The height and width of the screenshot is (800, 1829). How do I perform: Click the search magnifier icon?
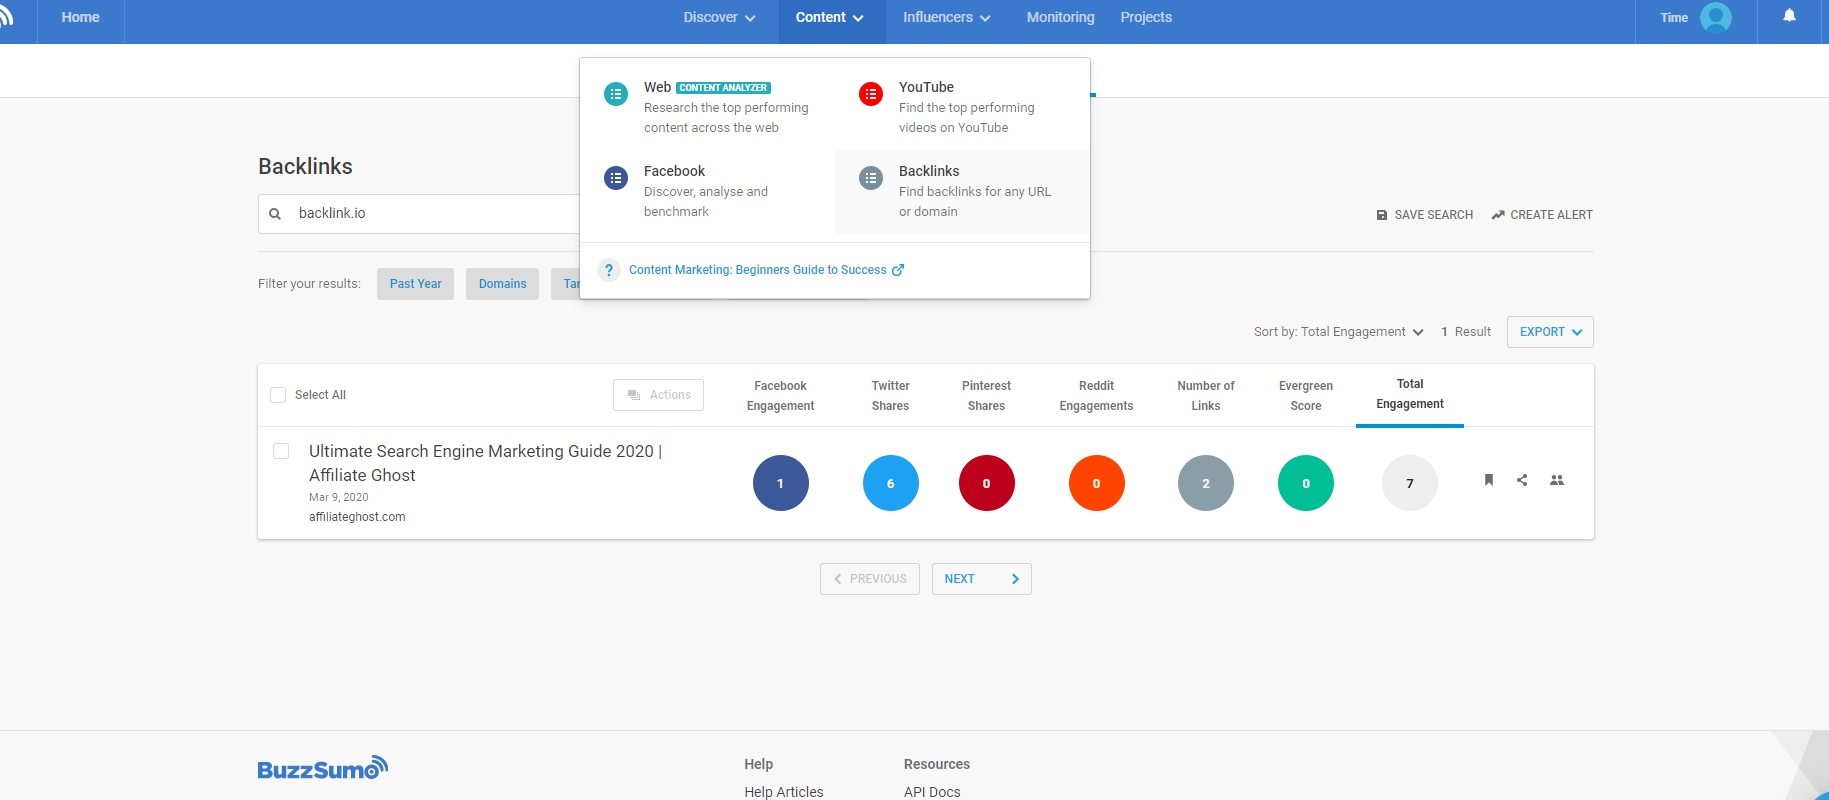pos(275,214)
